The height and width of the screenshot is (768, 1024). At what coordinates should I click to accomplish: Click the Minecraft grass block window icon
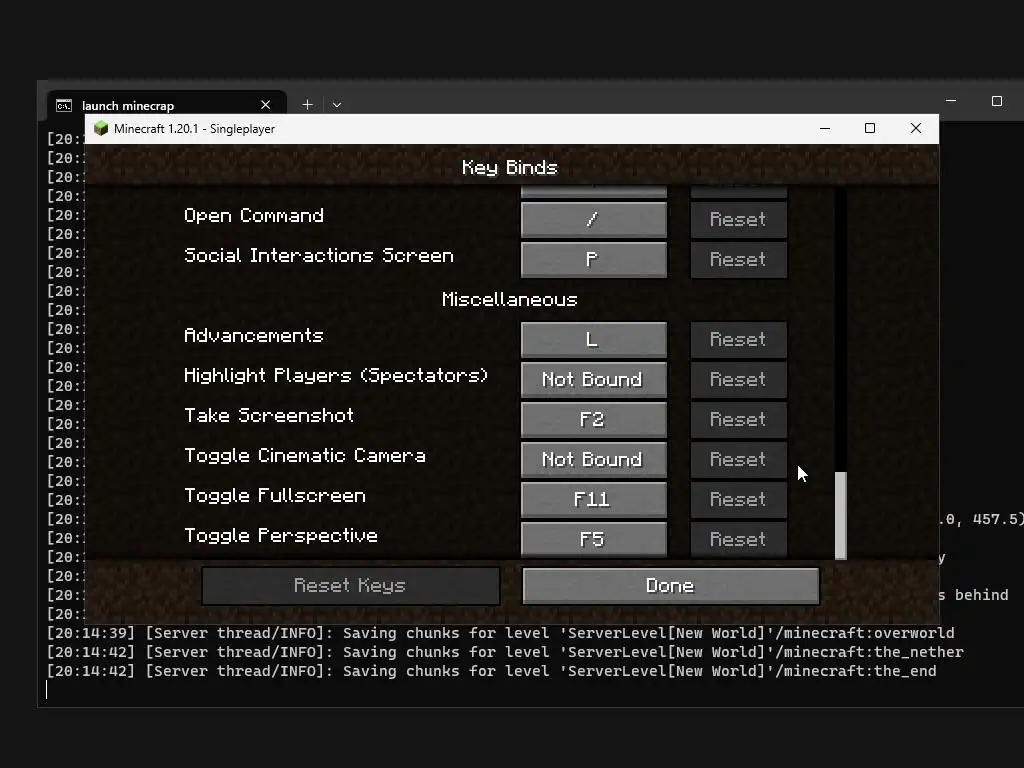101,129
